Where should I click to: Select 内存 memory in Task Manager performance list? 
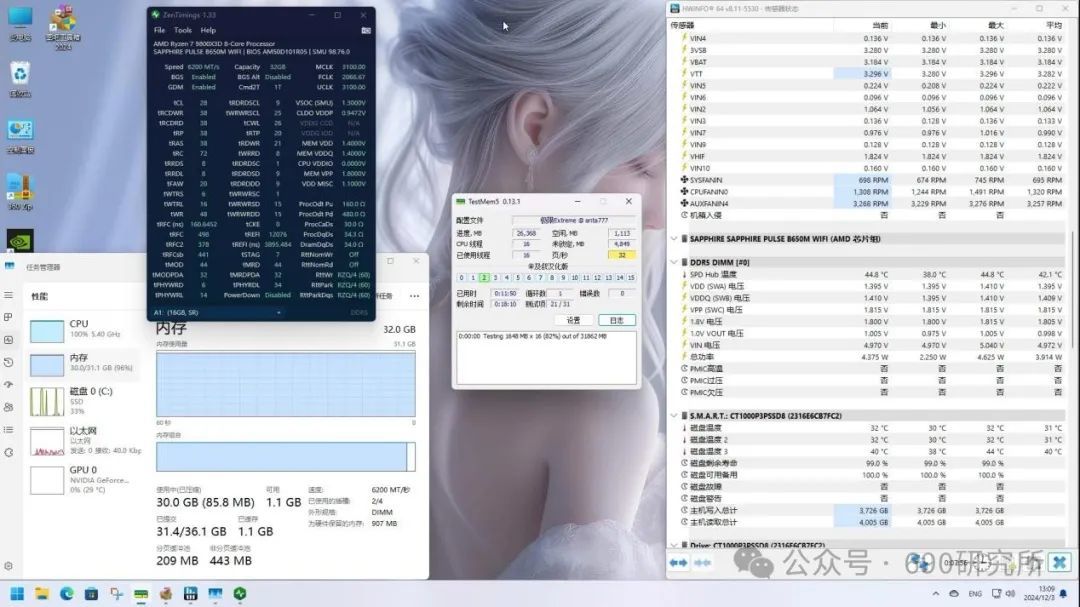tap(84, 364)
